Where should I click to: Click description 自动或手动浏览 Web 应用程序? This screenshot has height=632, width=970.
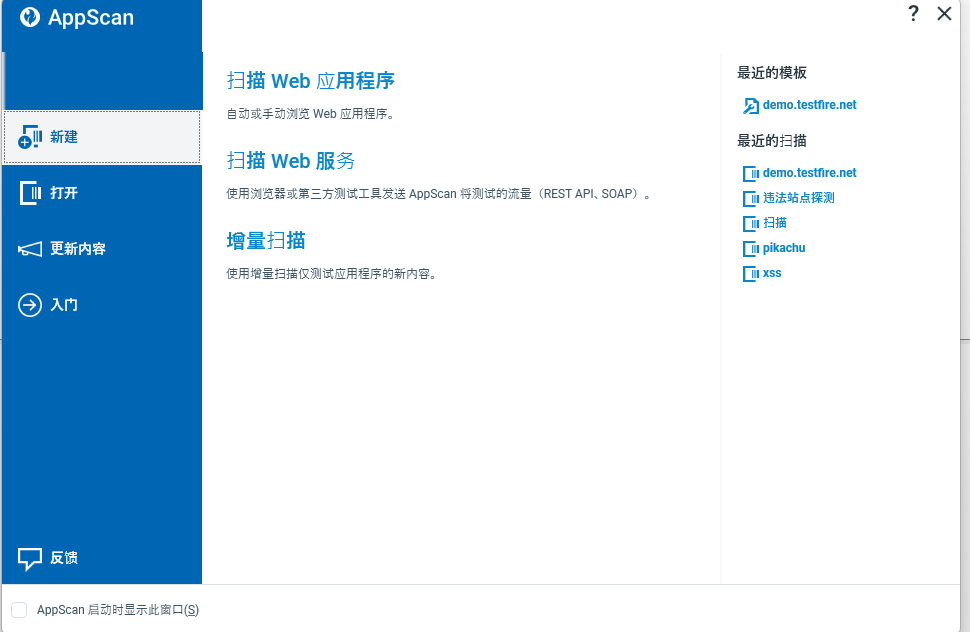pos(311,114)
